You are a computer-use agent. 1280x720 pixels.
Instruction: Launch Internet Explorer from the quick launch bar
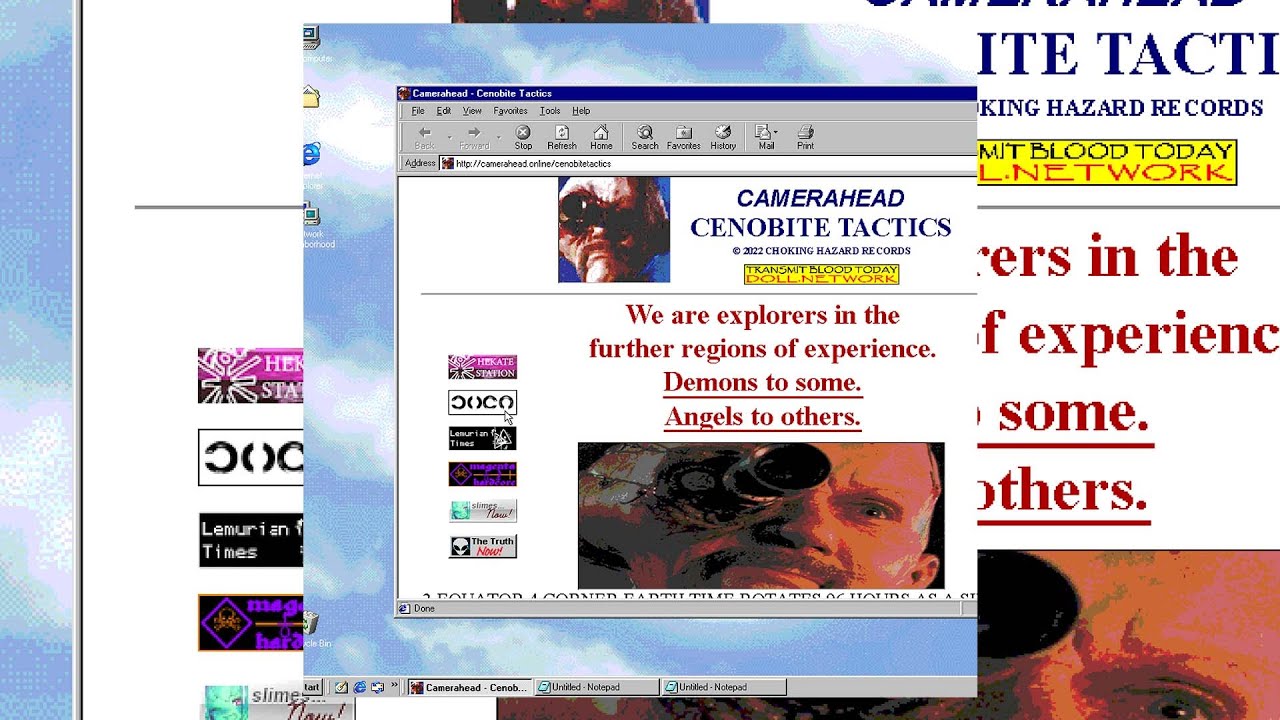point(360,687)
